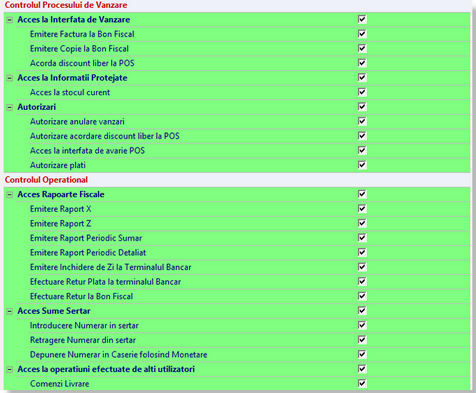
Task: Uncheck the Autorizari group checkbox
Action: (362, 107)
